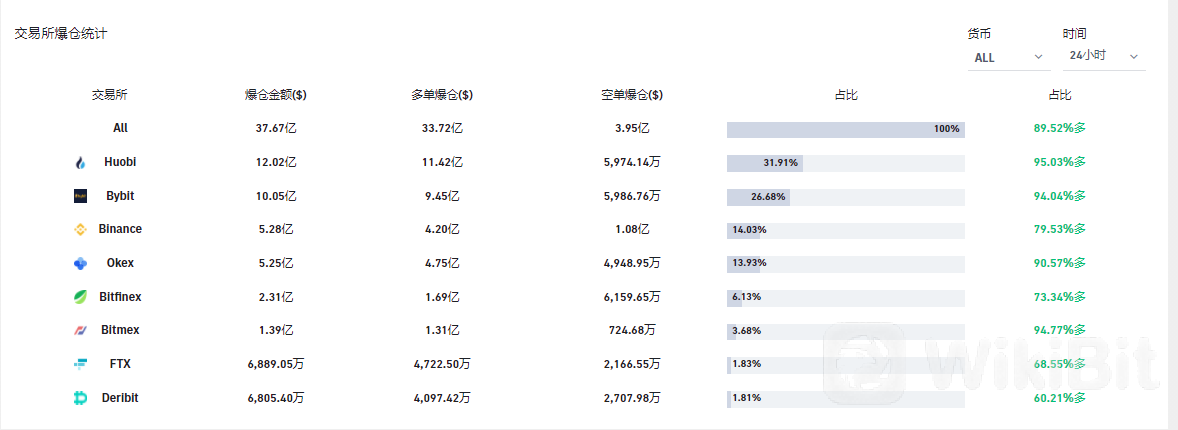Click the Okex blue logo icon
The height and width of the screenshot is (430, 1178).
click(80, 263)
